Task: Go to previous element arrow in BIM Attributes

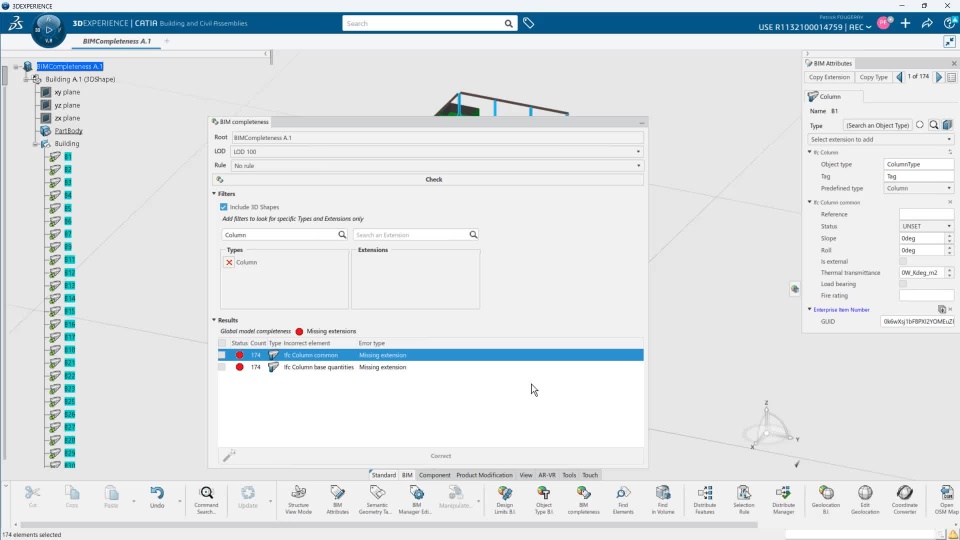Action: (x=899, y=77)
